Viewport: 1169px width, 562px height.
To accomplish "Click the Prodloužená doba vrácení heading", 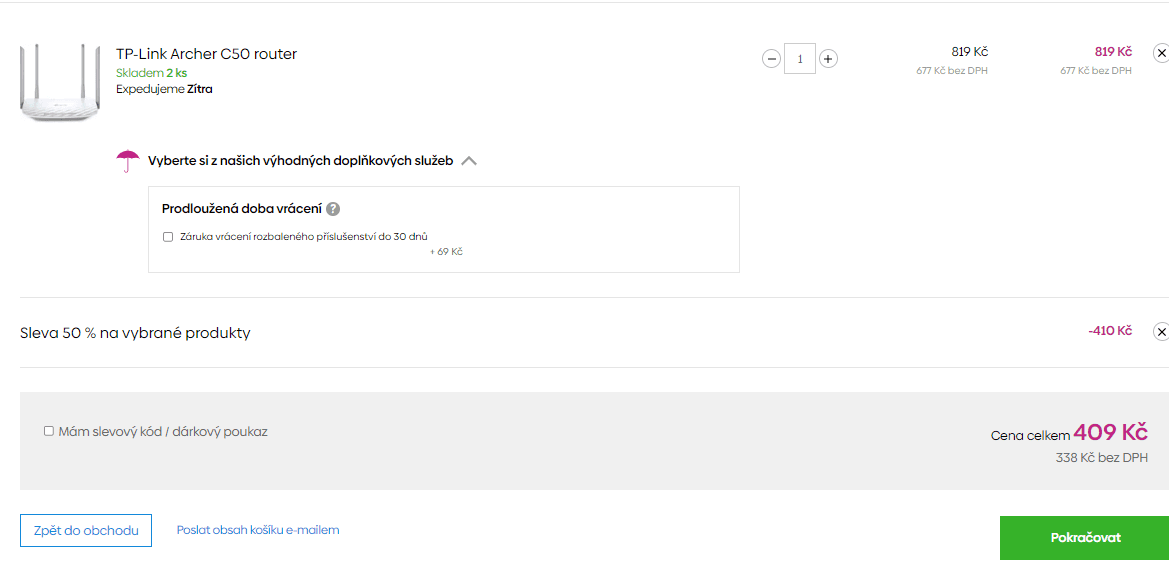I will tap(242, 209).
